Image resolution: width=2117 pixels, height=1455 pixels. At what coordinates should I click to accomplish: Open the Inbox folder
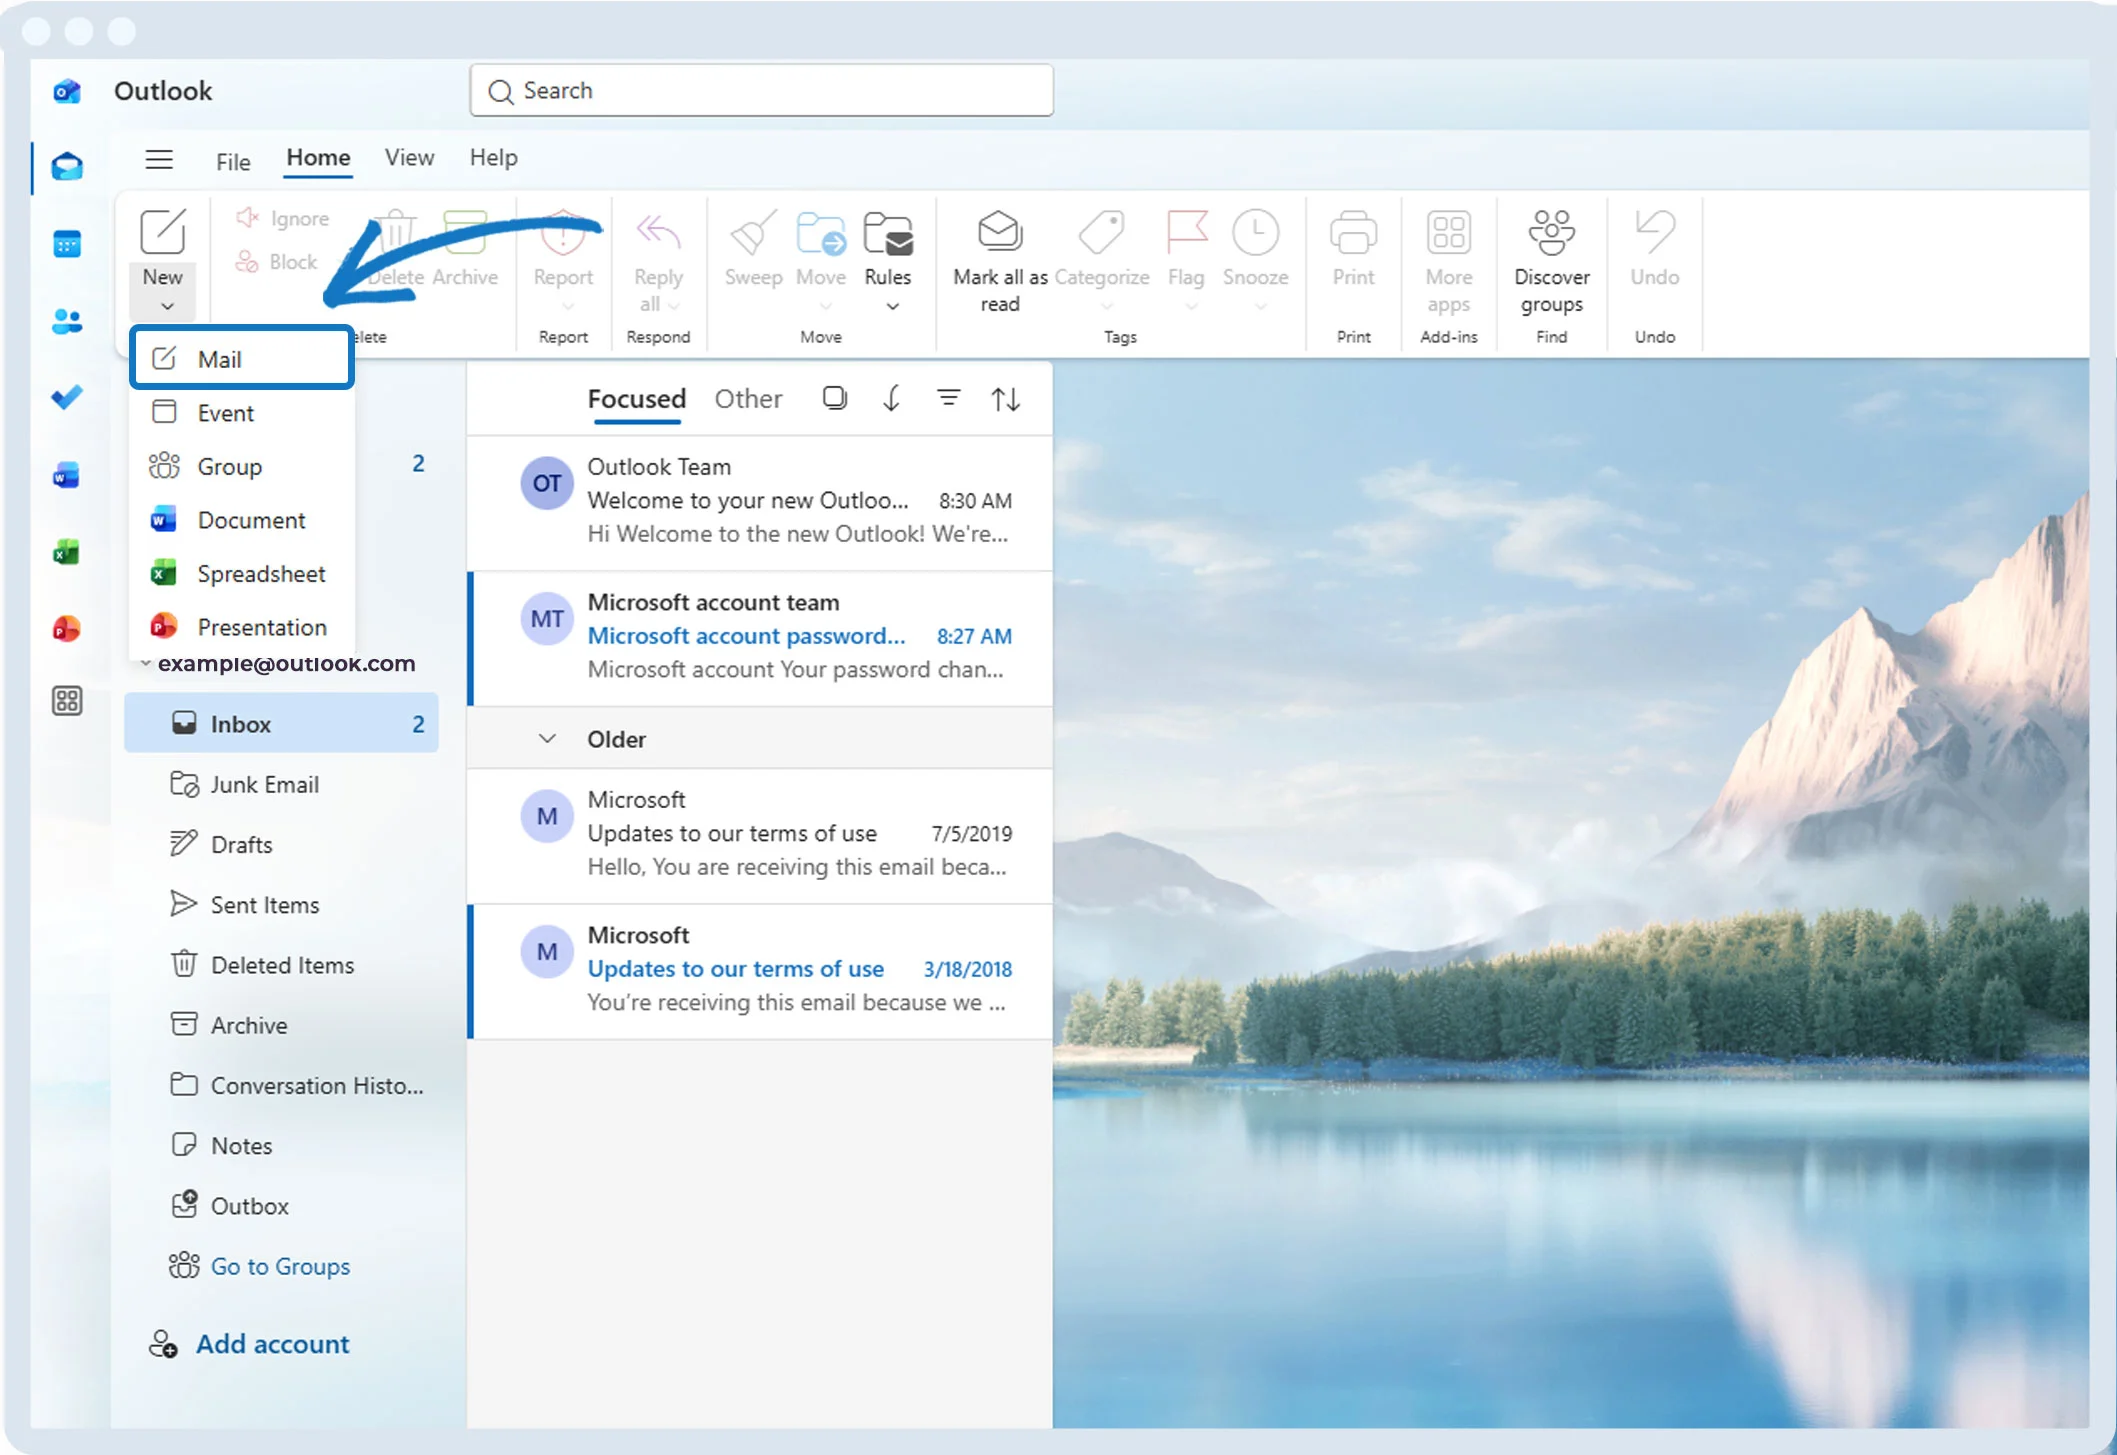(x=281, y=723)
